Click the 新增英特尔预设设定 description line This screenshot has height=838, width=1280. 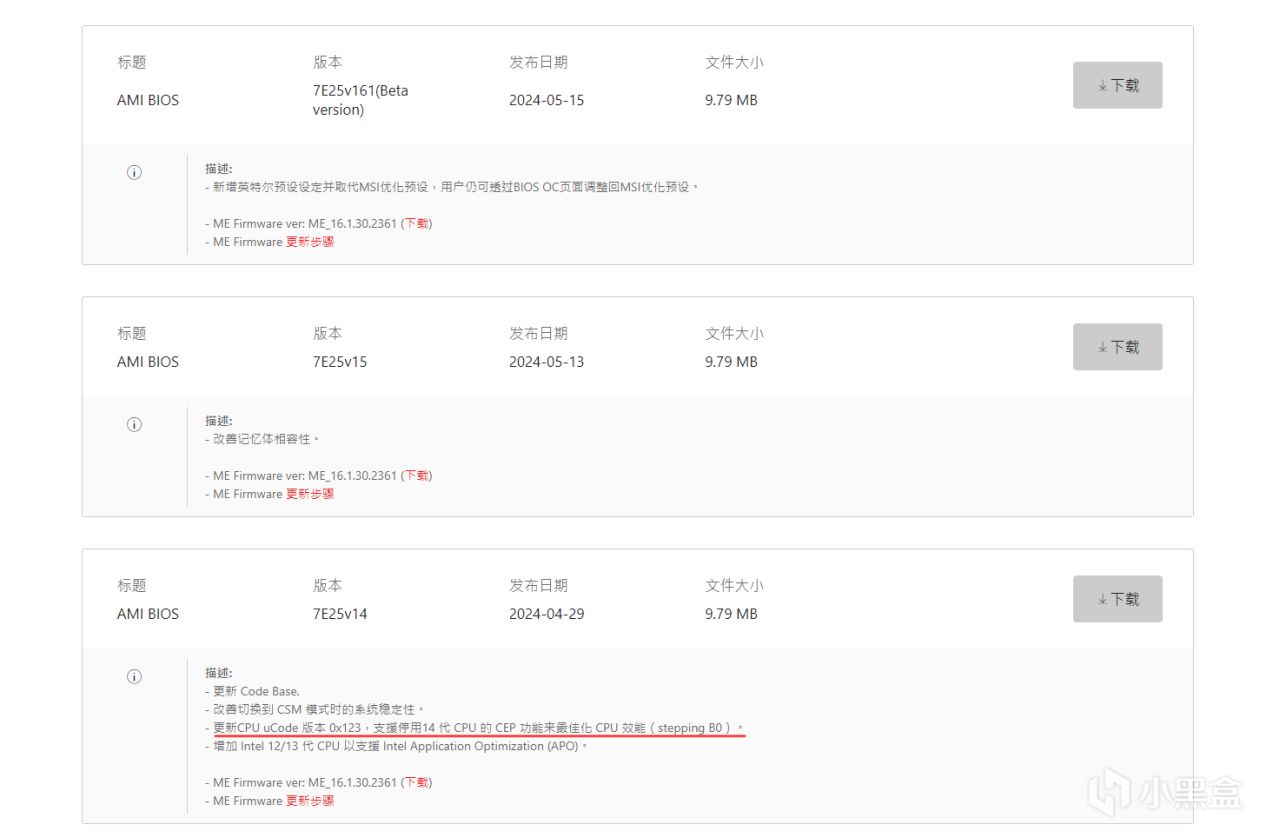tap(452, 187)
